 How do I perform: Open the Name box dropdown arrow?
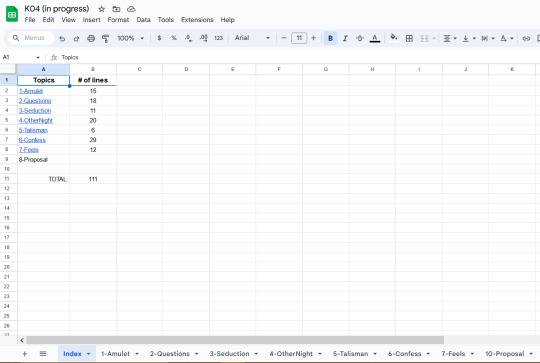tap(38, 58)
